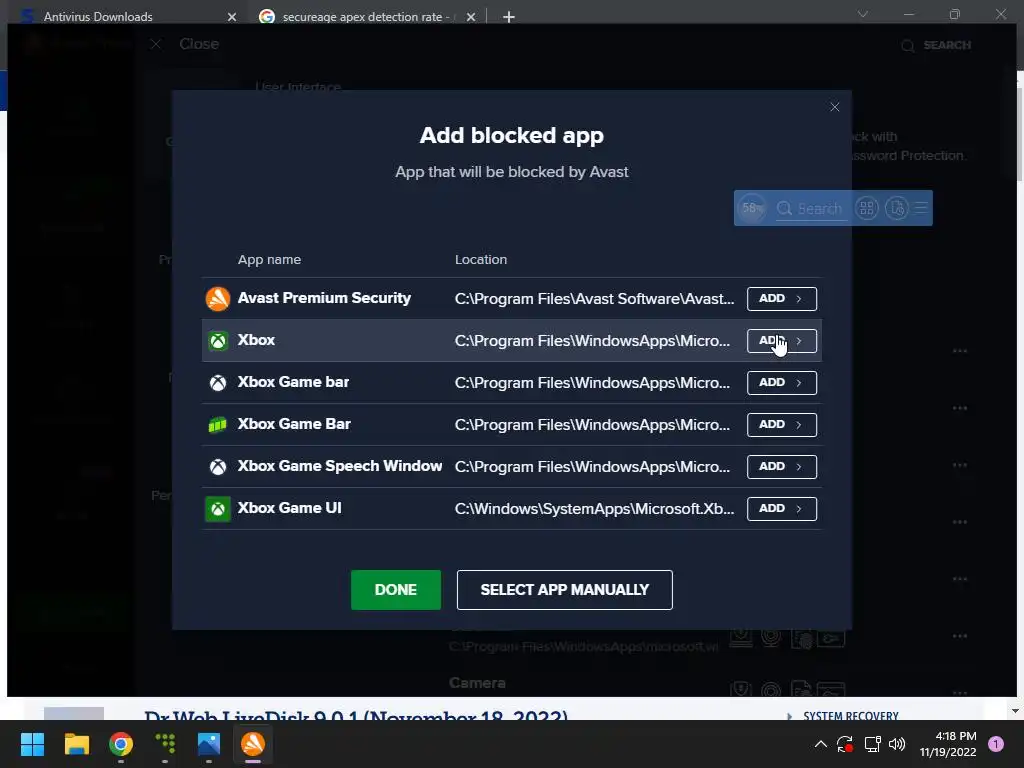Viewport: 1024px width, 768px height.
Task: Confirm with the green DONE button
Action: [x=396, y=590]
